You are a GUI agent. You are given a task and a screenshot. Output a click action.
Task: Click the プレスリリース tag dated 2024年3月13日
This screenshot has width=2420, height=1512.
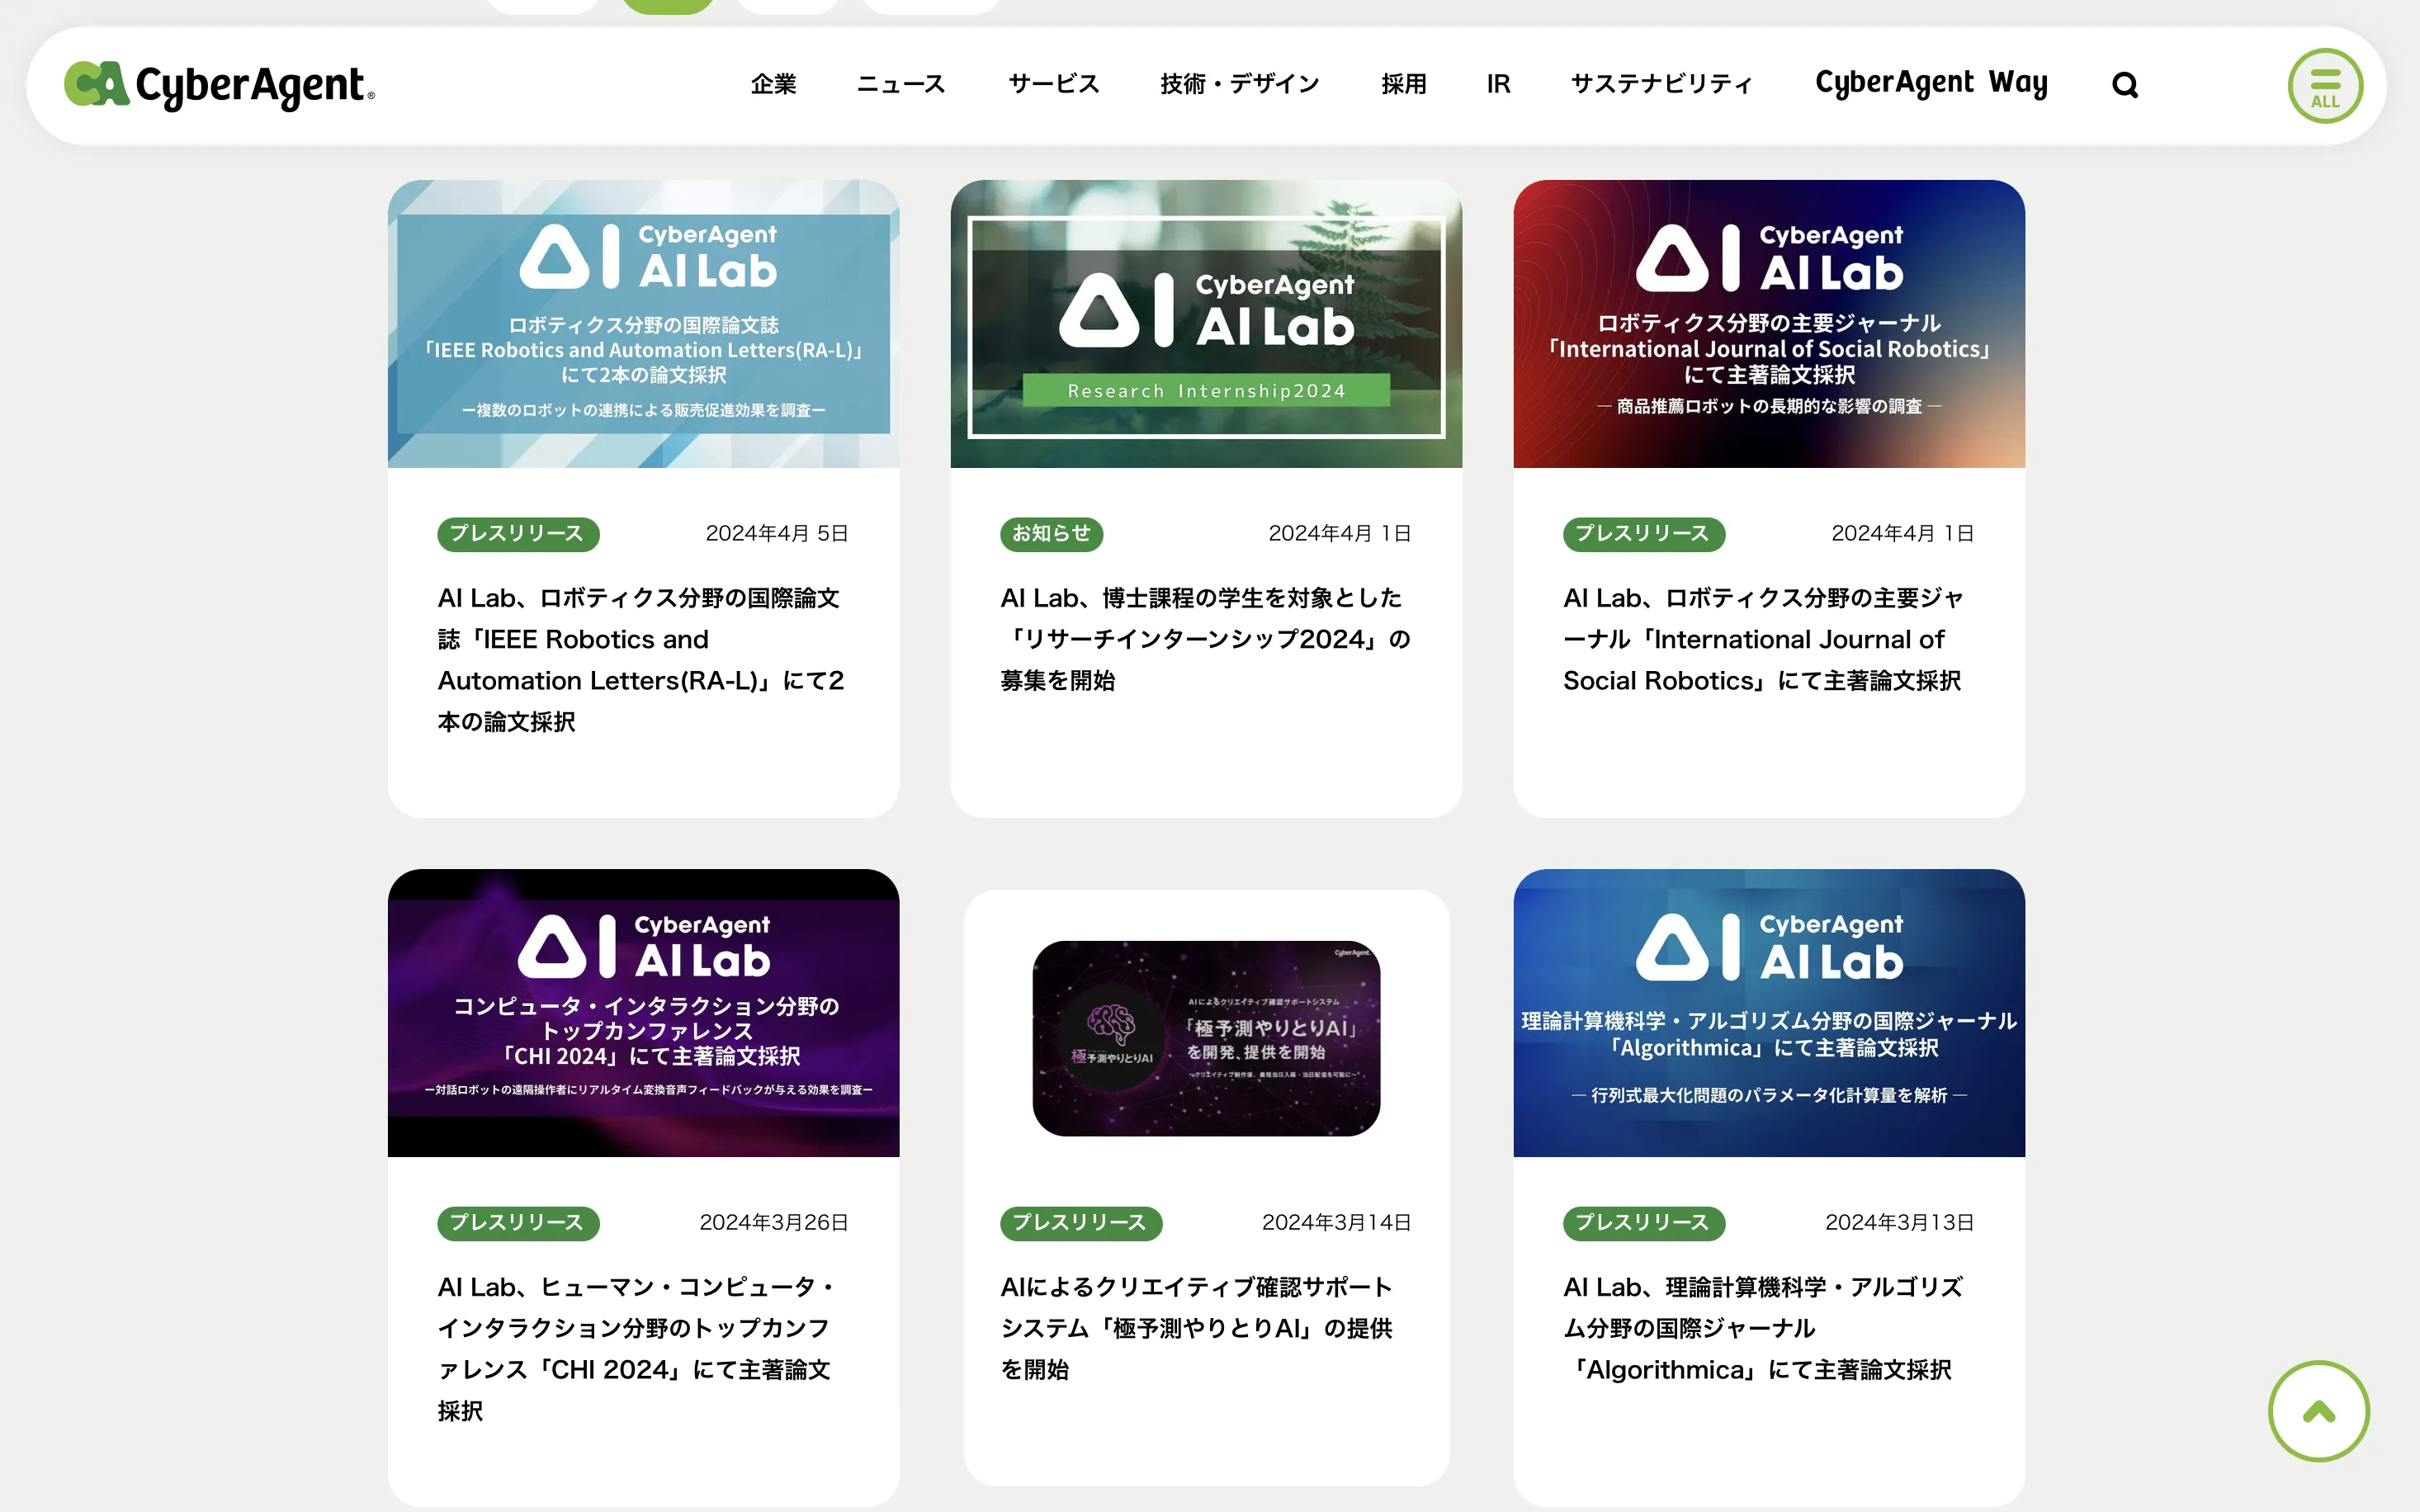(1644, 1223)
